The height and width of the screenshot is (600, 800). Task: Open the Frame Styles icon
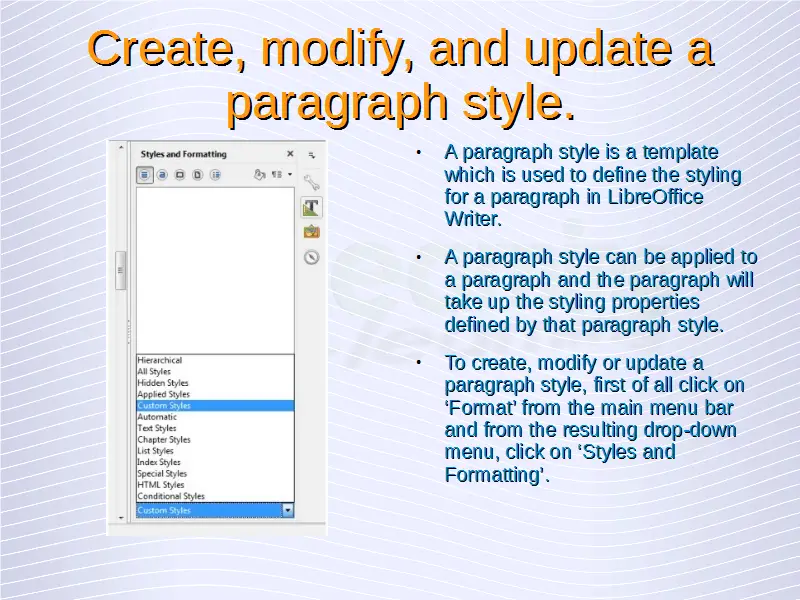click(x=180, y=174)
